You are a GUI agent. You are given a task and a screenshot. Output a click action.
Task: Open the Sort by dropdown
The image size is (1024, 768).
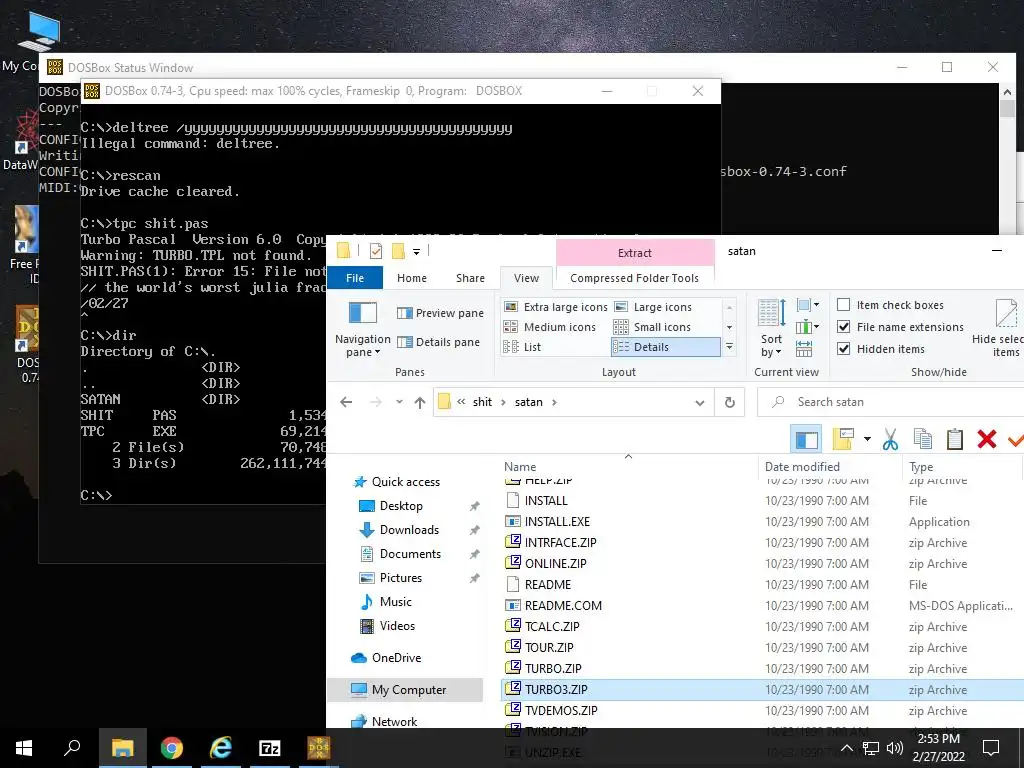[x=771, y=328]
